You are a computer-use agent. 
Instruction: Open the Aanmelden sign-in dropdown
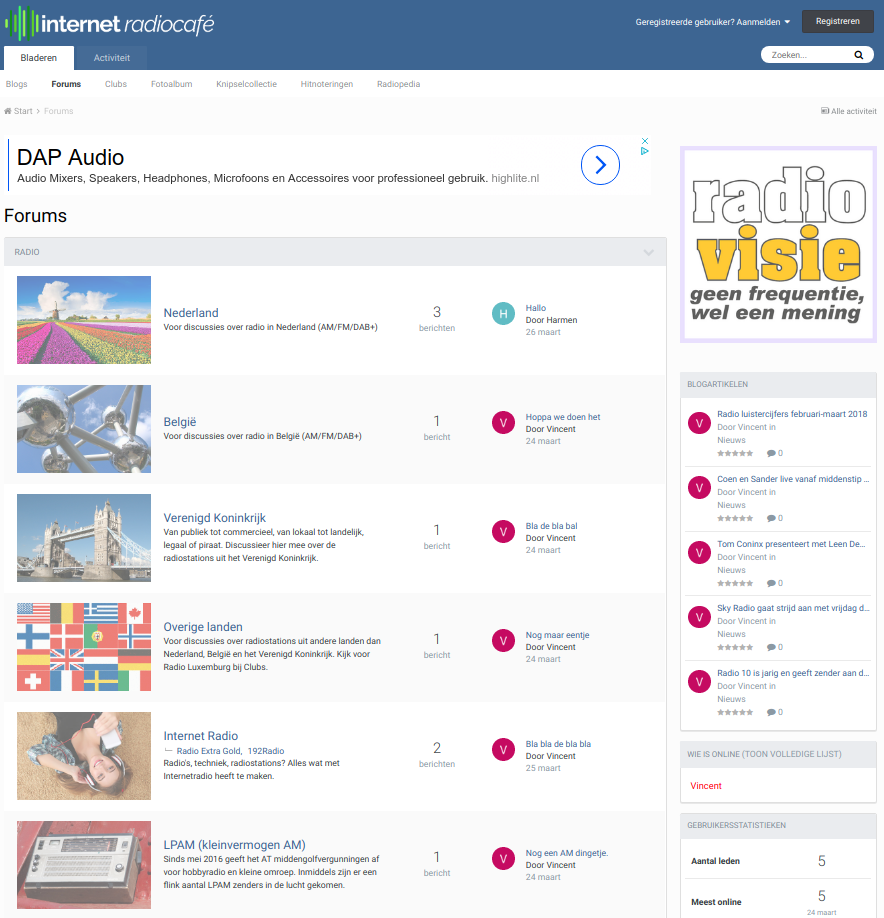tap(713, 22)
